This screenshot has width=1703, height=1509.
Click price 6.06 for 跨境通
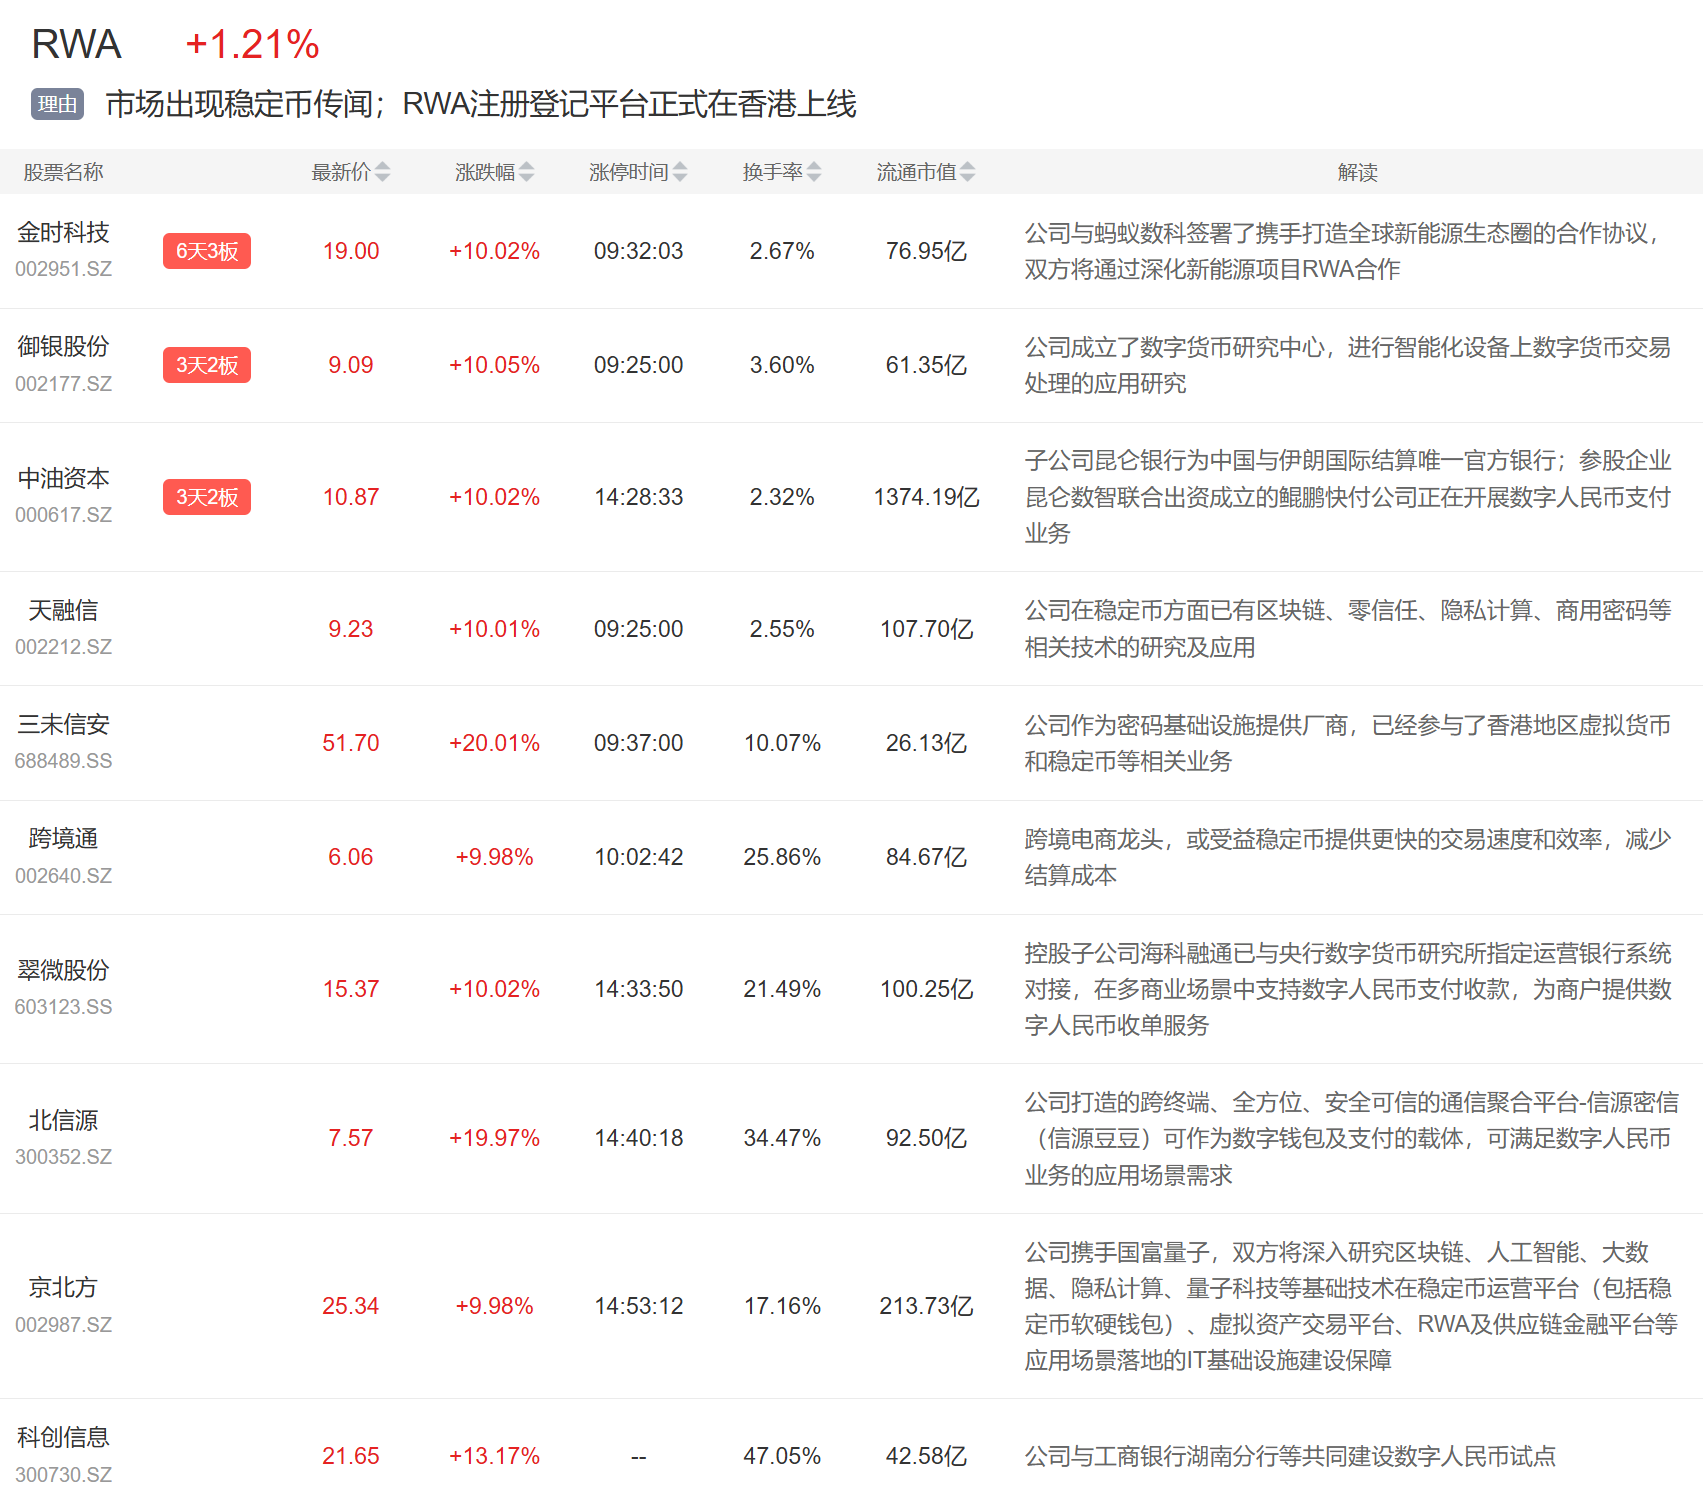(x=351, y=857)
